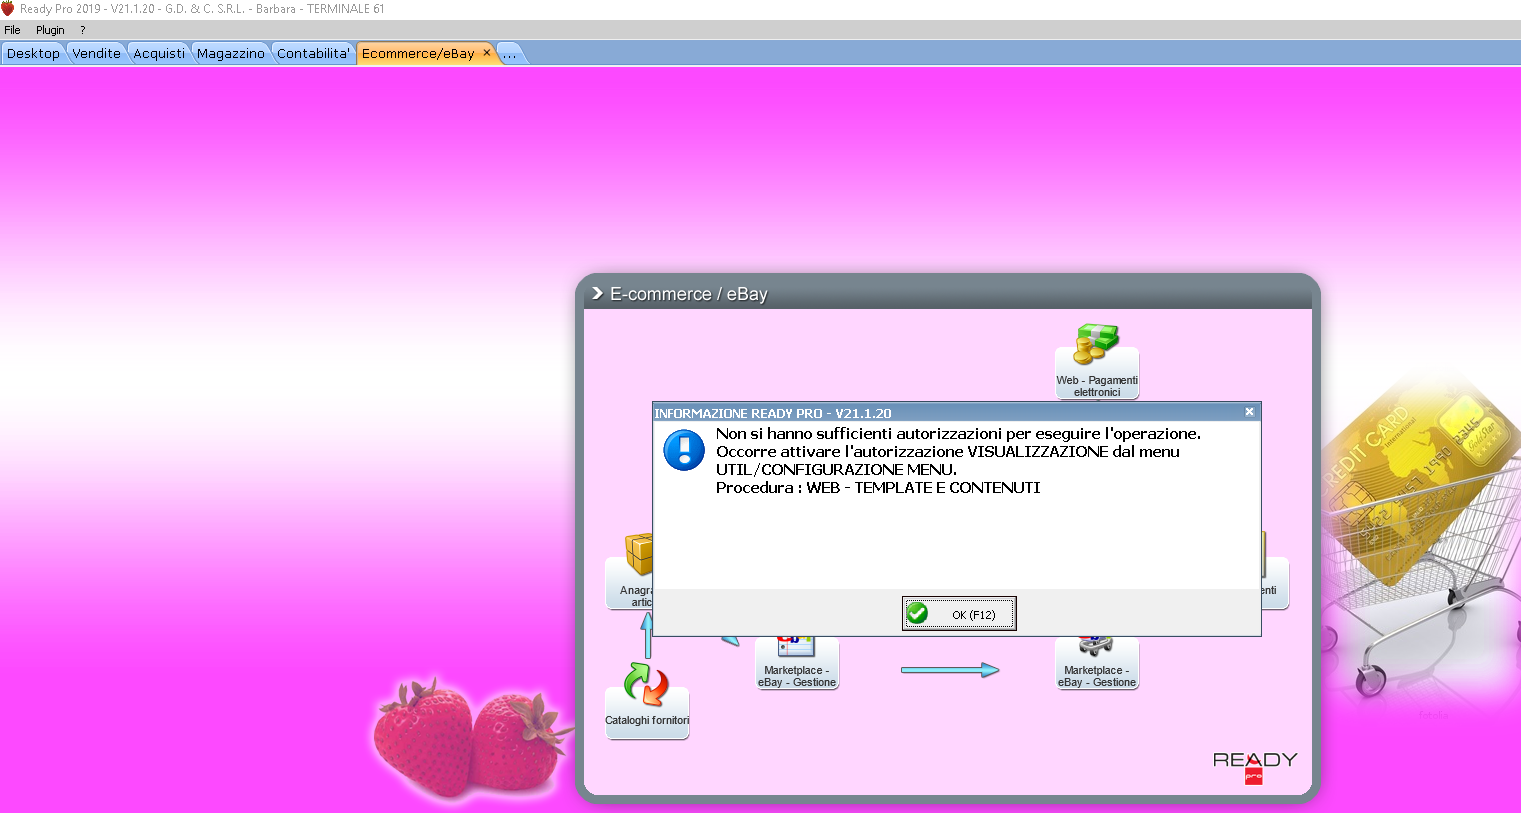
Task: Select the Ecommerce/eBay tab
Action: pyautogui.click(x=418, y=53)
